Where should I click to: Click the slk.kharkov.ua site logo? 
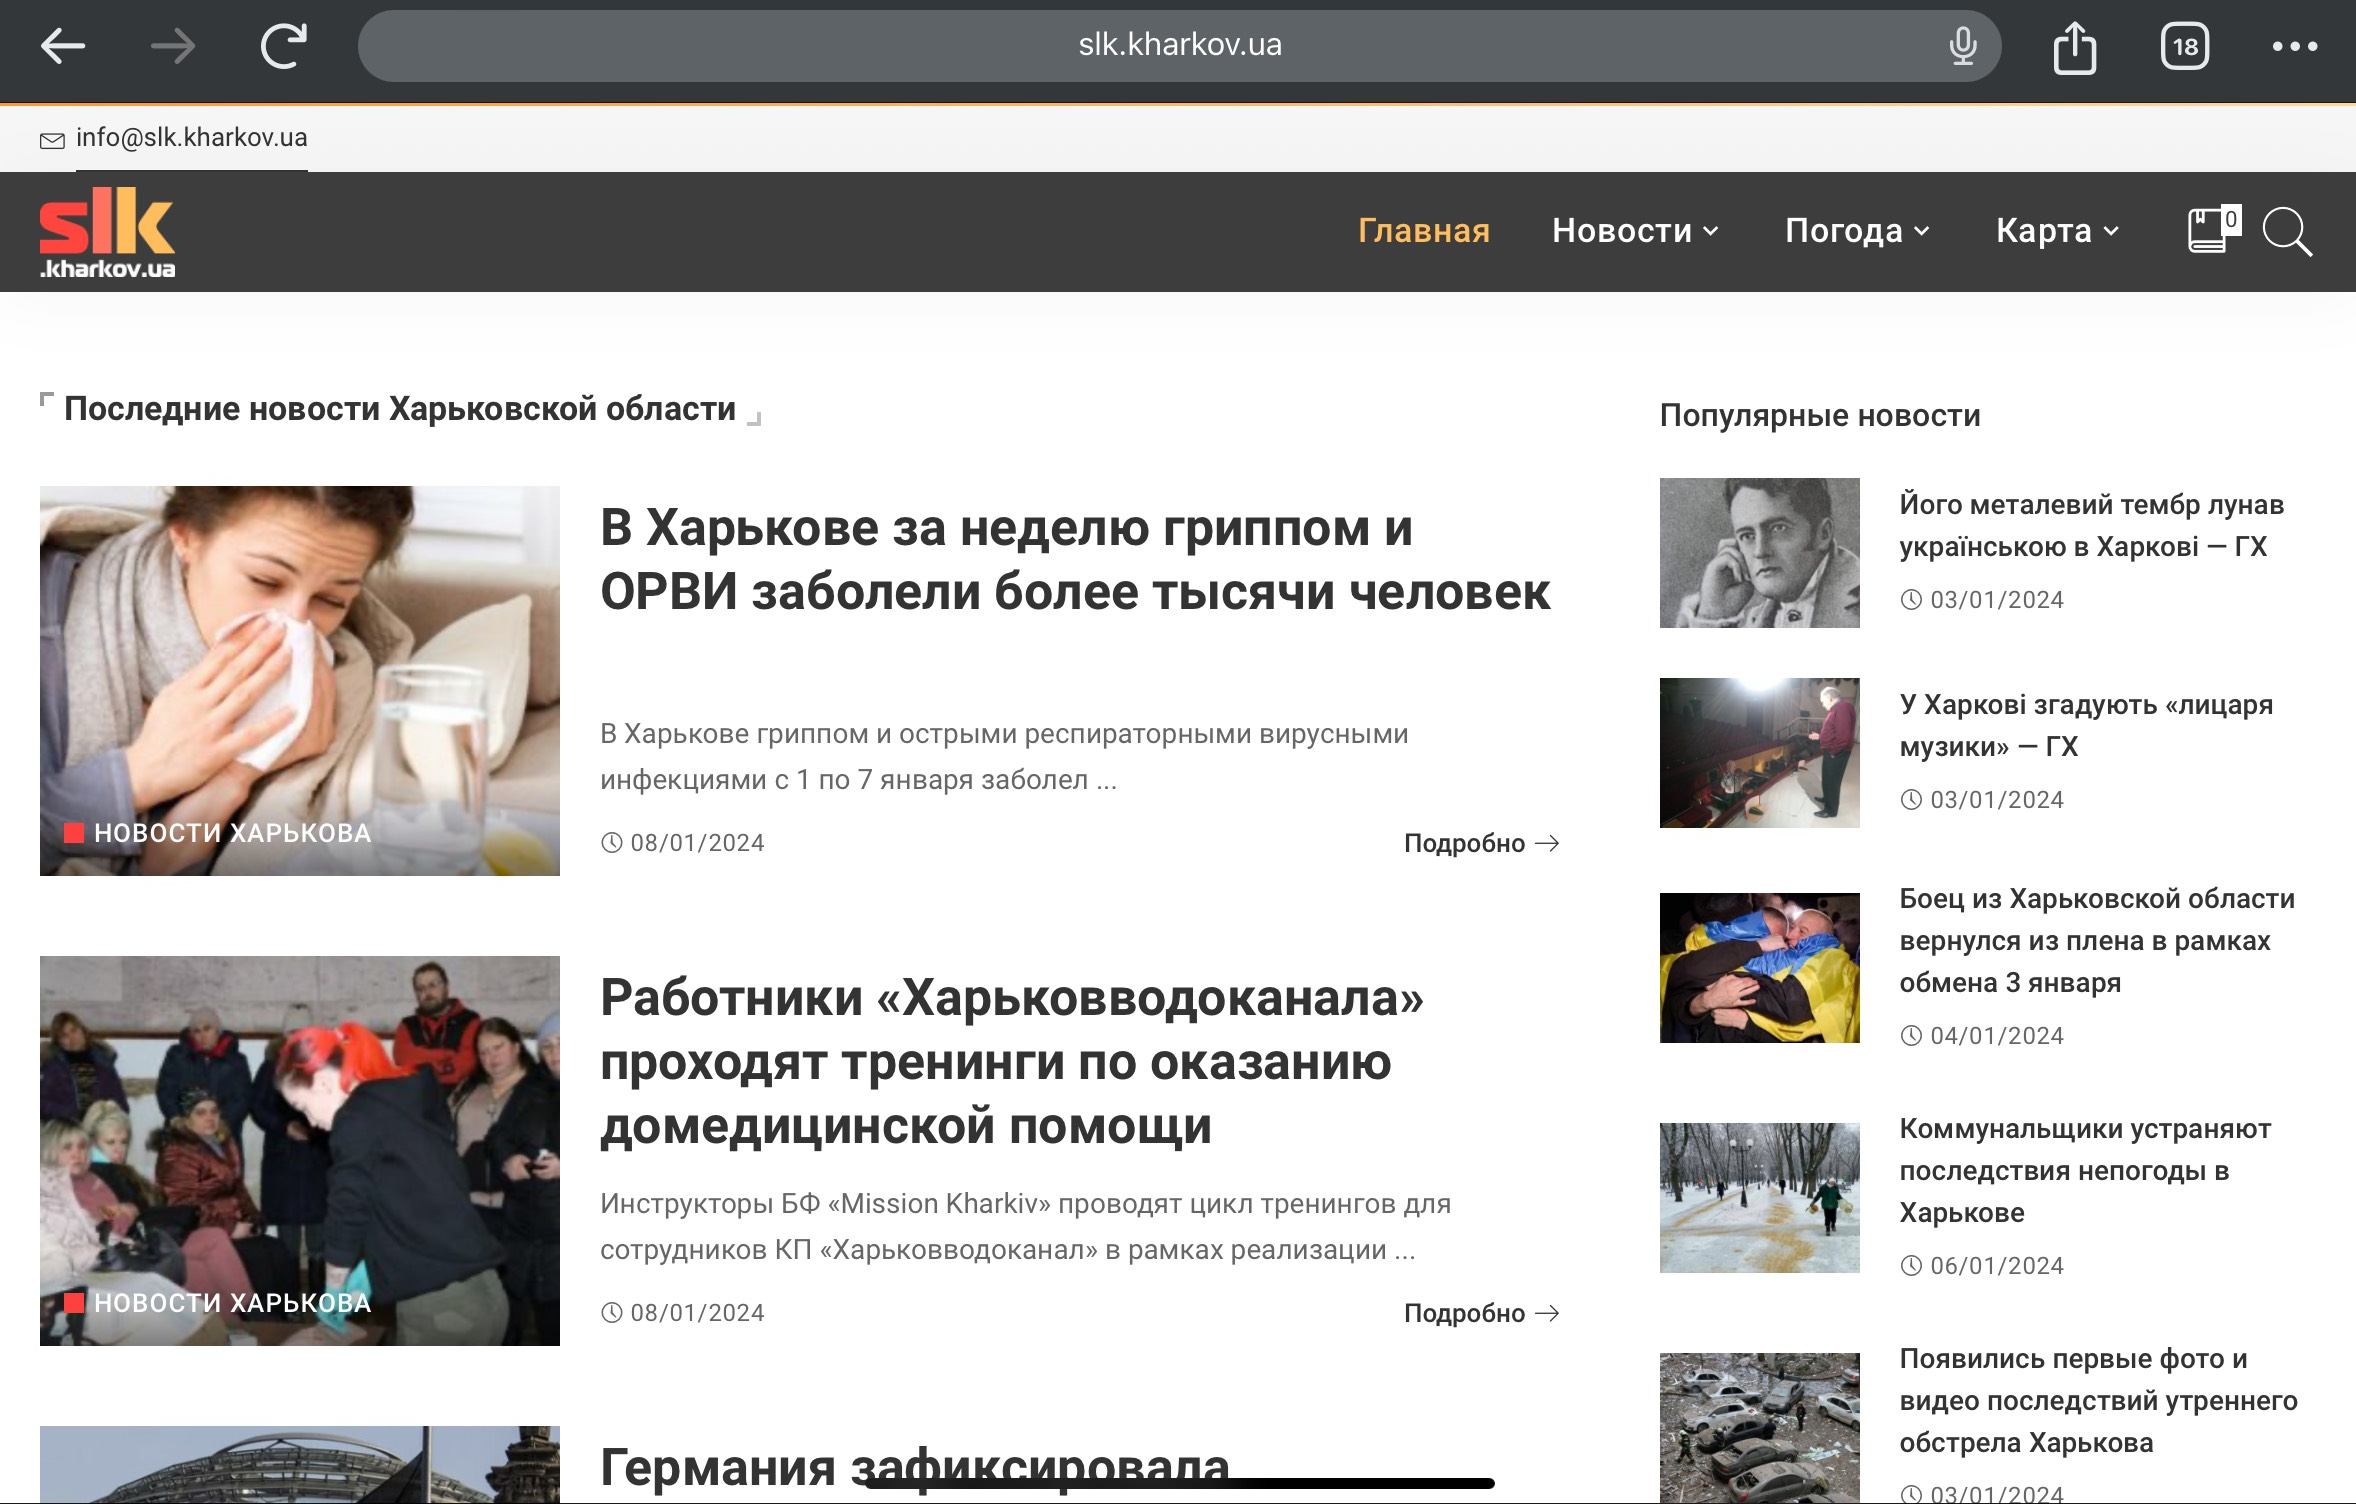tap(107, 232)
